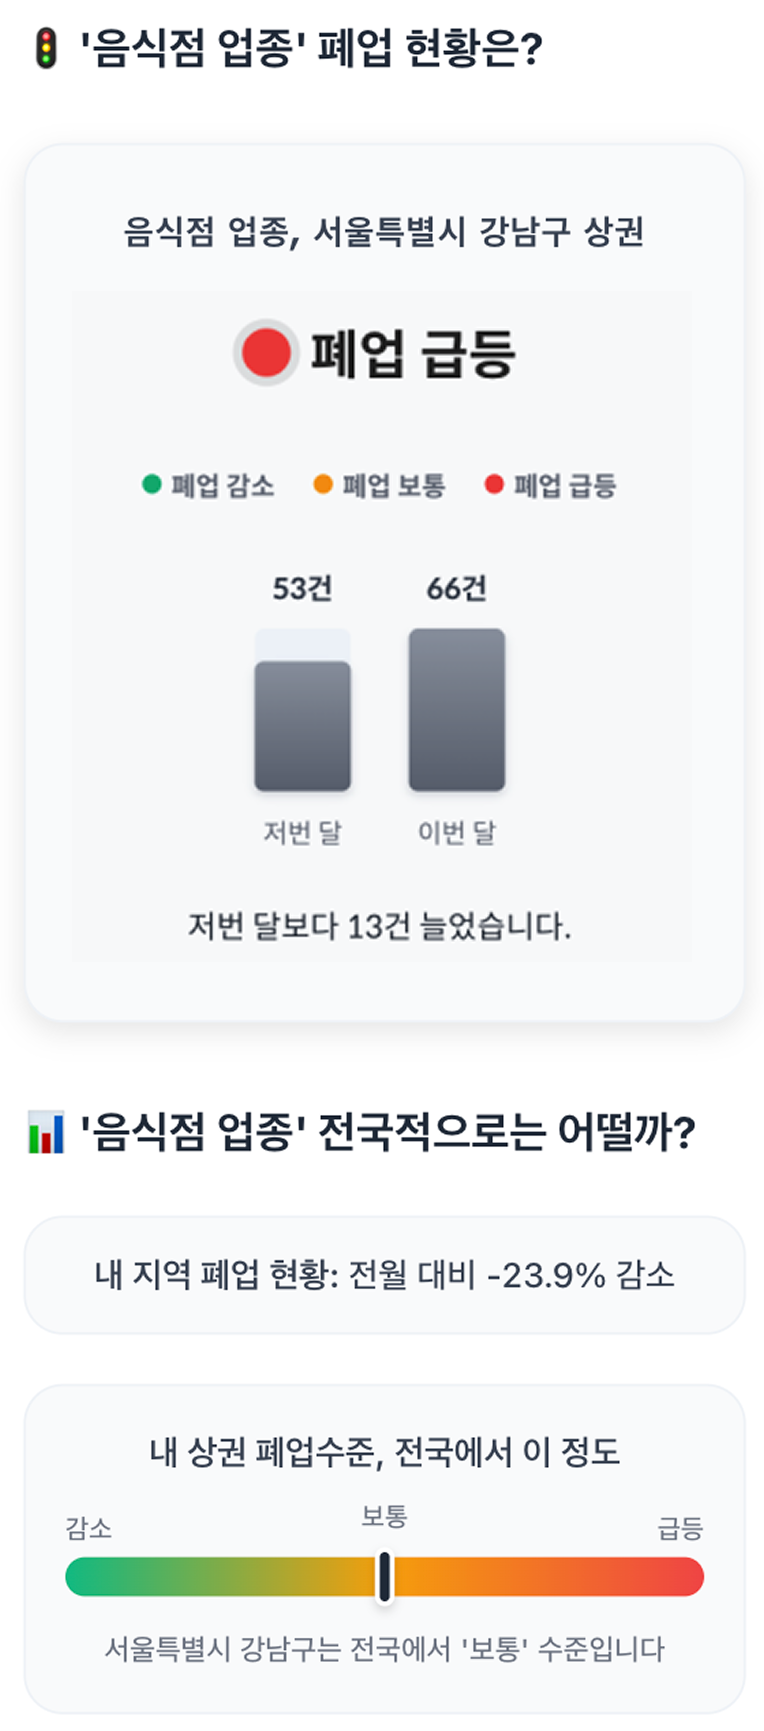
Task: Click the 이번 달 bar showing 66건
Action: tap(457, 709)
